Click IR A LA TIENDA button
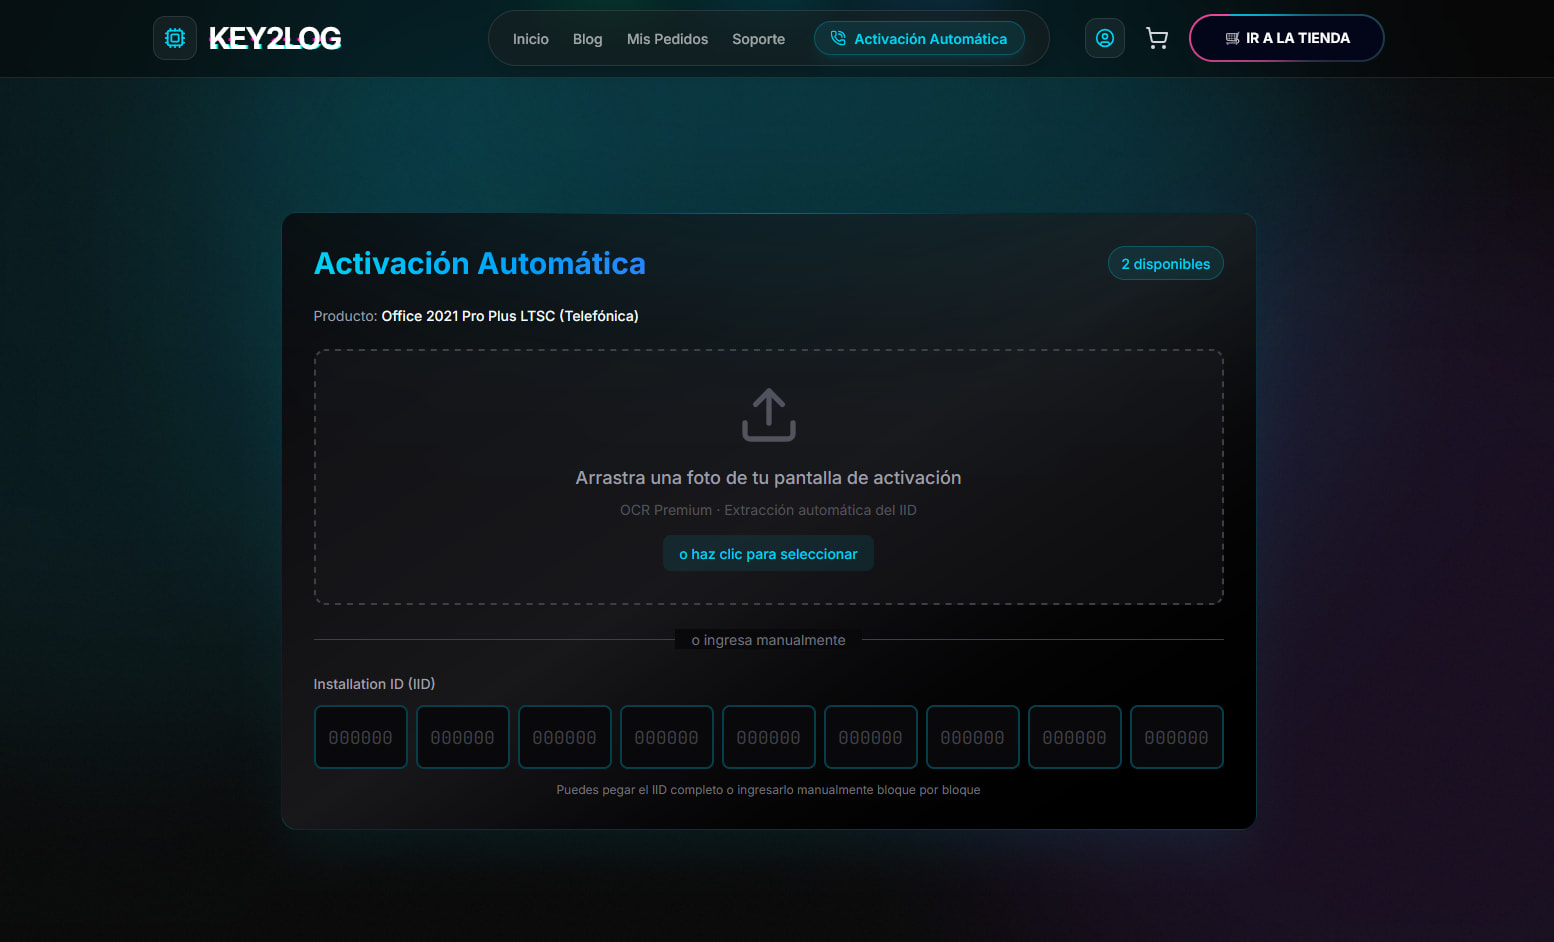Viewport: 1554px width, 942px height. tap(1287, 38)
